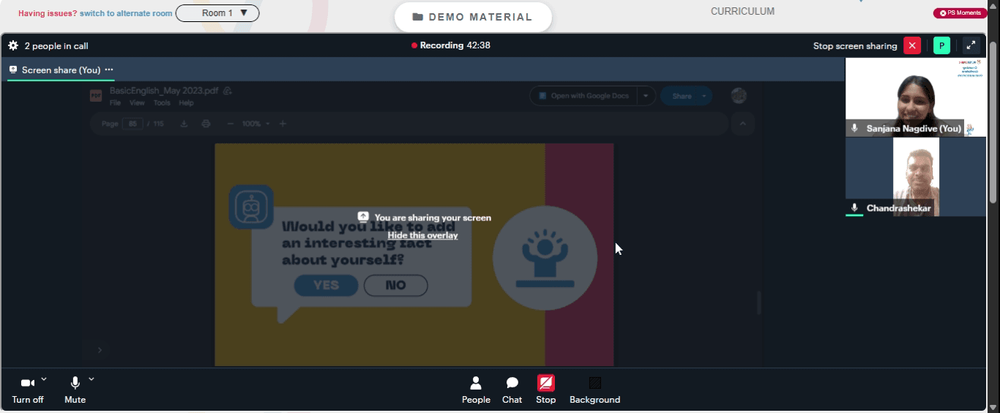Click the green P participant avatar icon
This screenshot has width=1000, height=413.
[941, 46]
